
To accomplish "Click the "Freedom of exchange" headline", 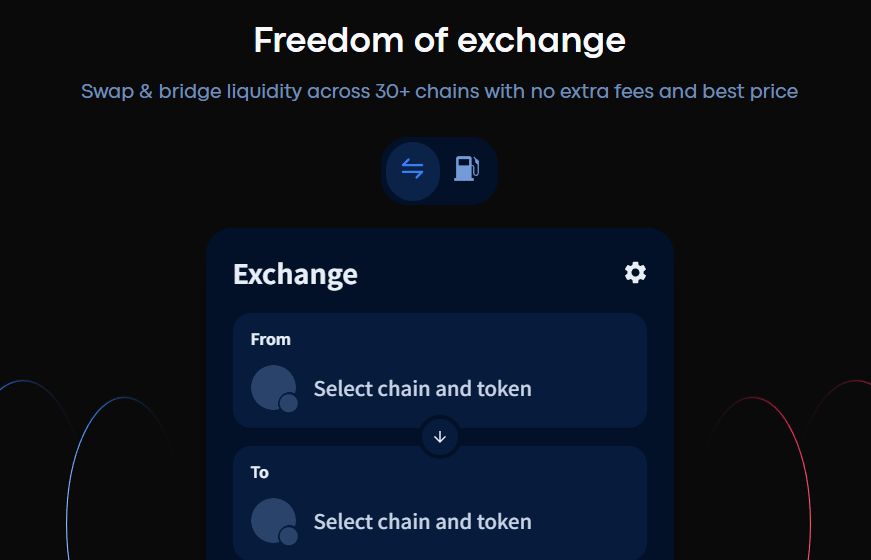I will tap(439, 41).
